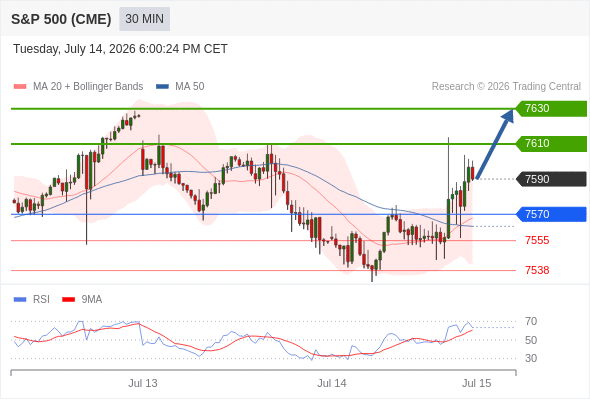Click the S&P 500 (CME) title
This screenshot has width=590, height=400.
[x=61, y=19]
